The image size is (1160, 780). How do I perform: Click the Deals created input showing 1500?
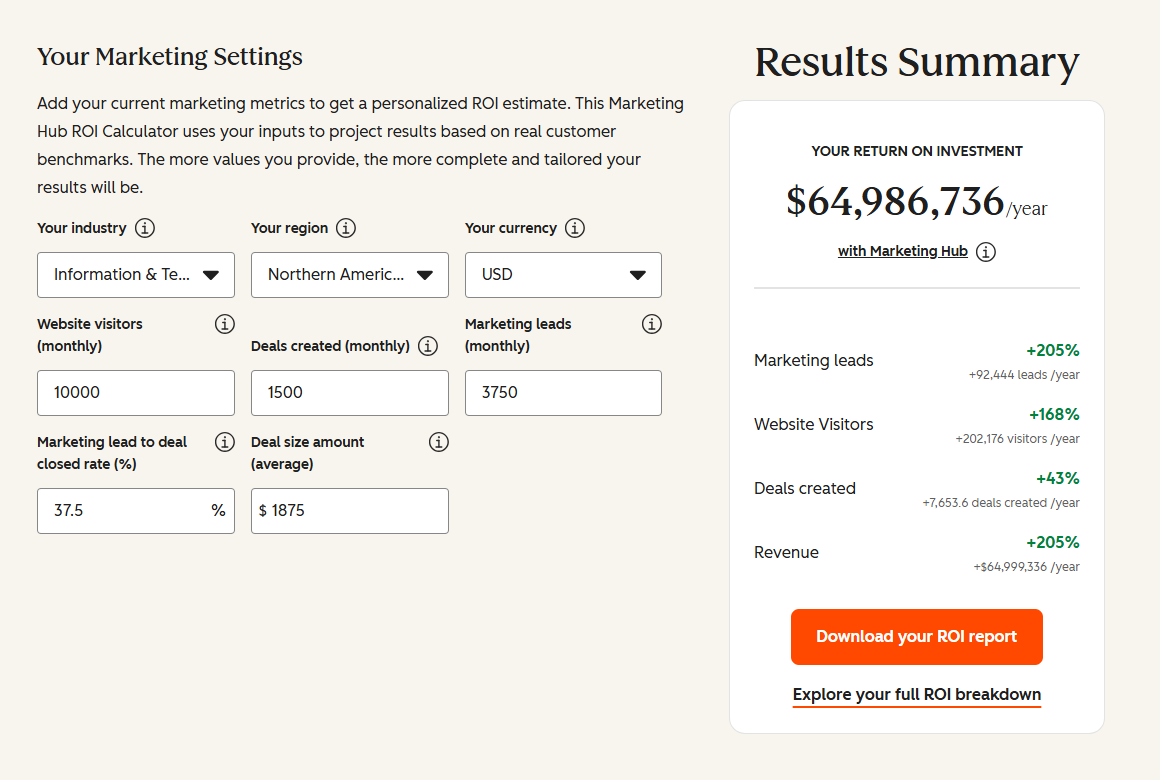point(350,393)
